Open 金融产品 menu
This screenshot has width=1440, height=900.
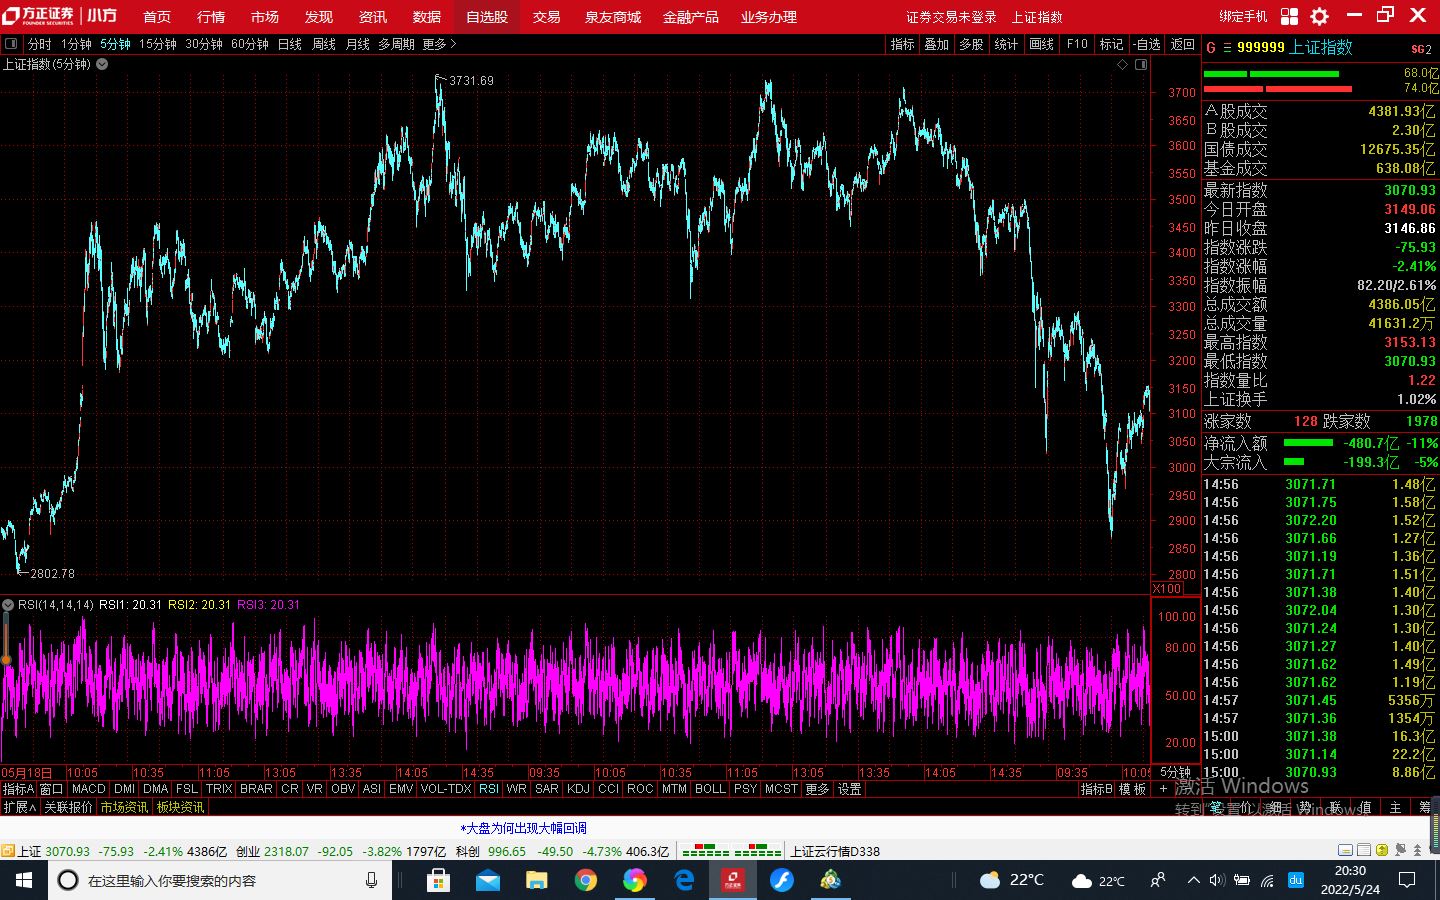[691, 17]
